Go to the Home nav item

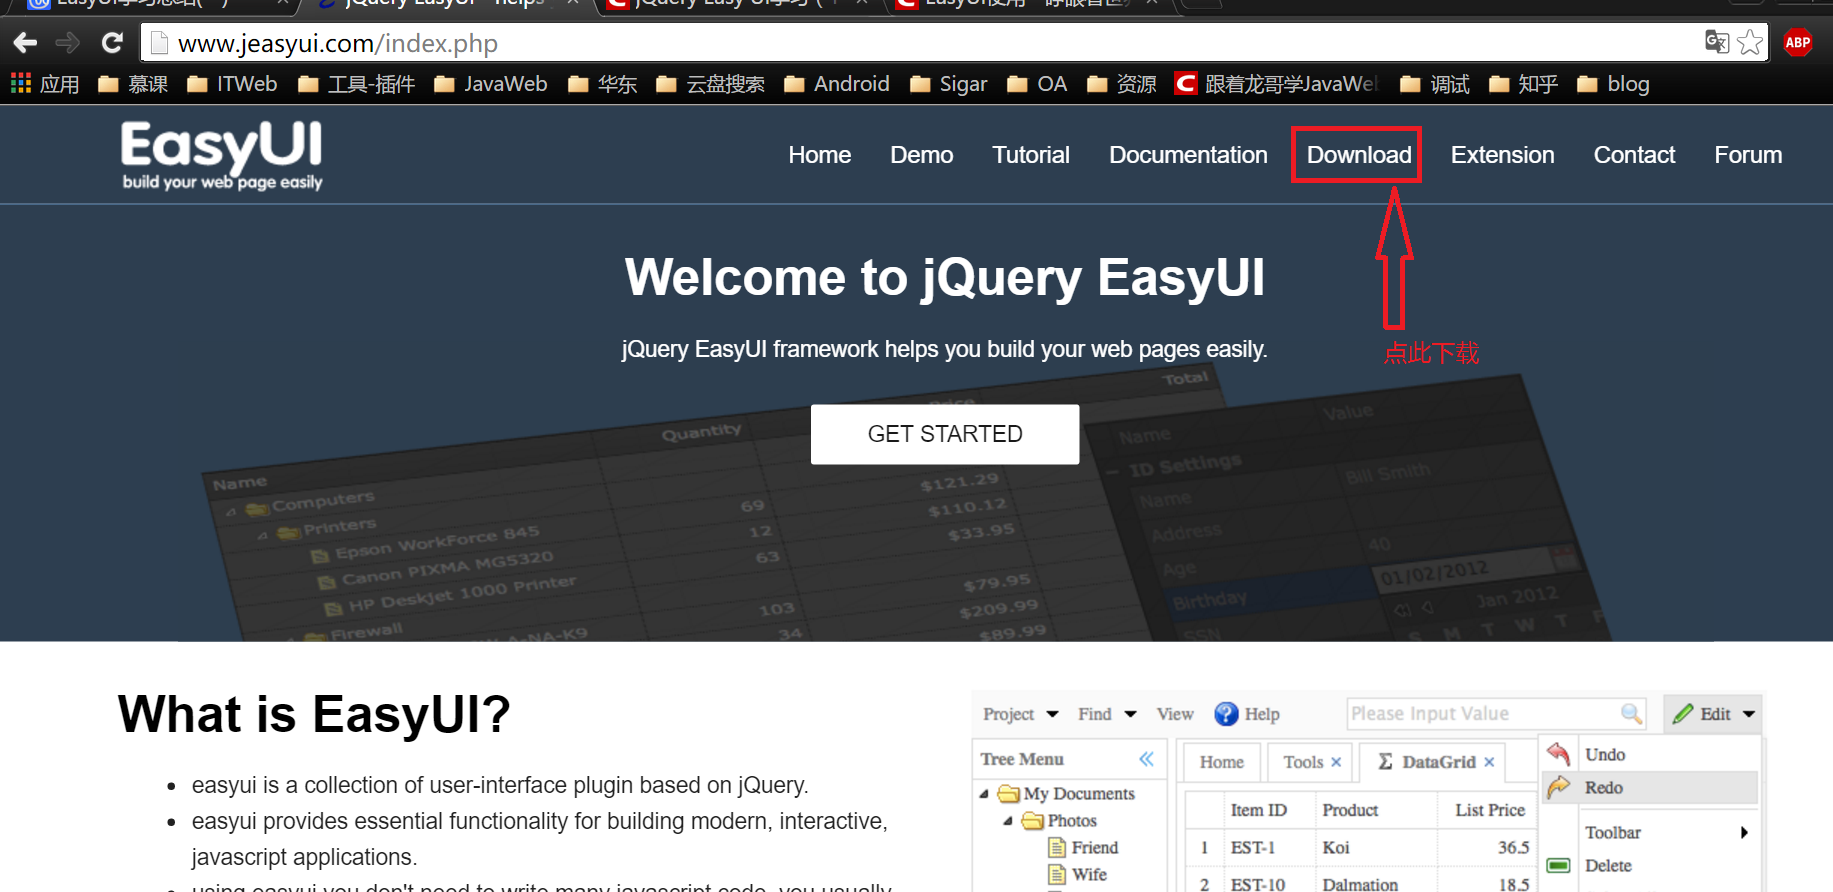coord(820,155)
